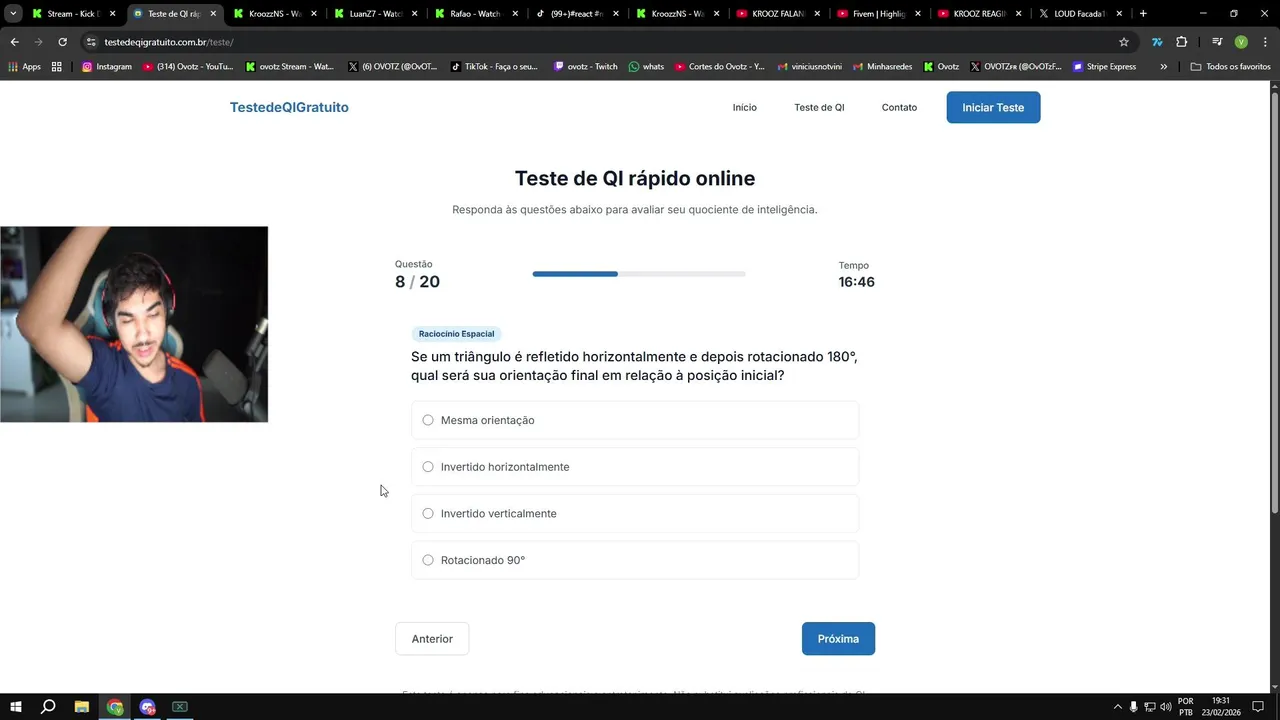Open the notification center icon
Image resolution: width=1280 pixels, height=720 pixels.
coord(1258,707)
